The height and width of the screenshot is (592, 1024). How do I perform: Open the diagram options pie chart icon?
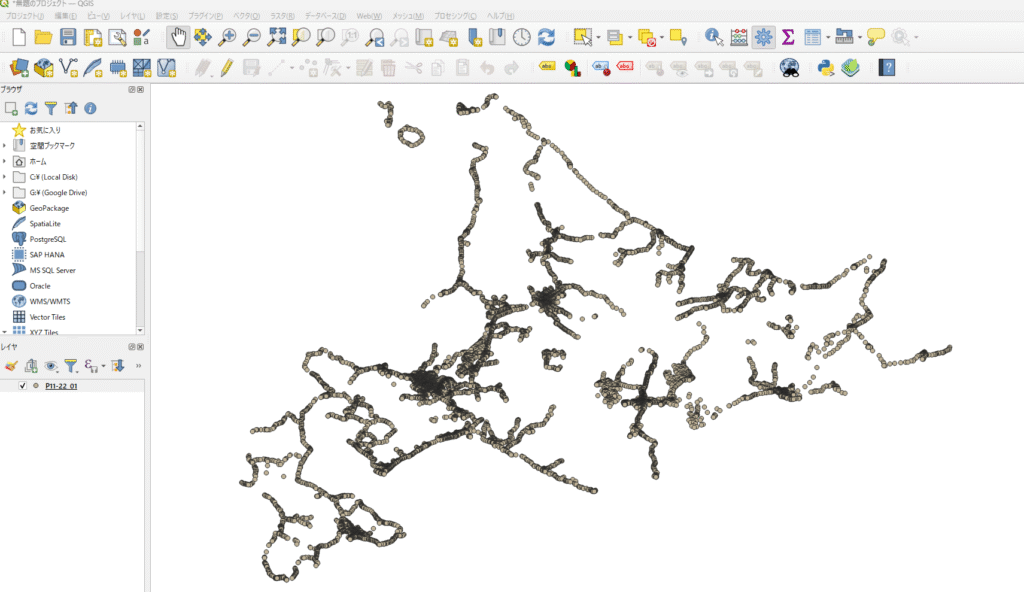tap(573, 67)
